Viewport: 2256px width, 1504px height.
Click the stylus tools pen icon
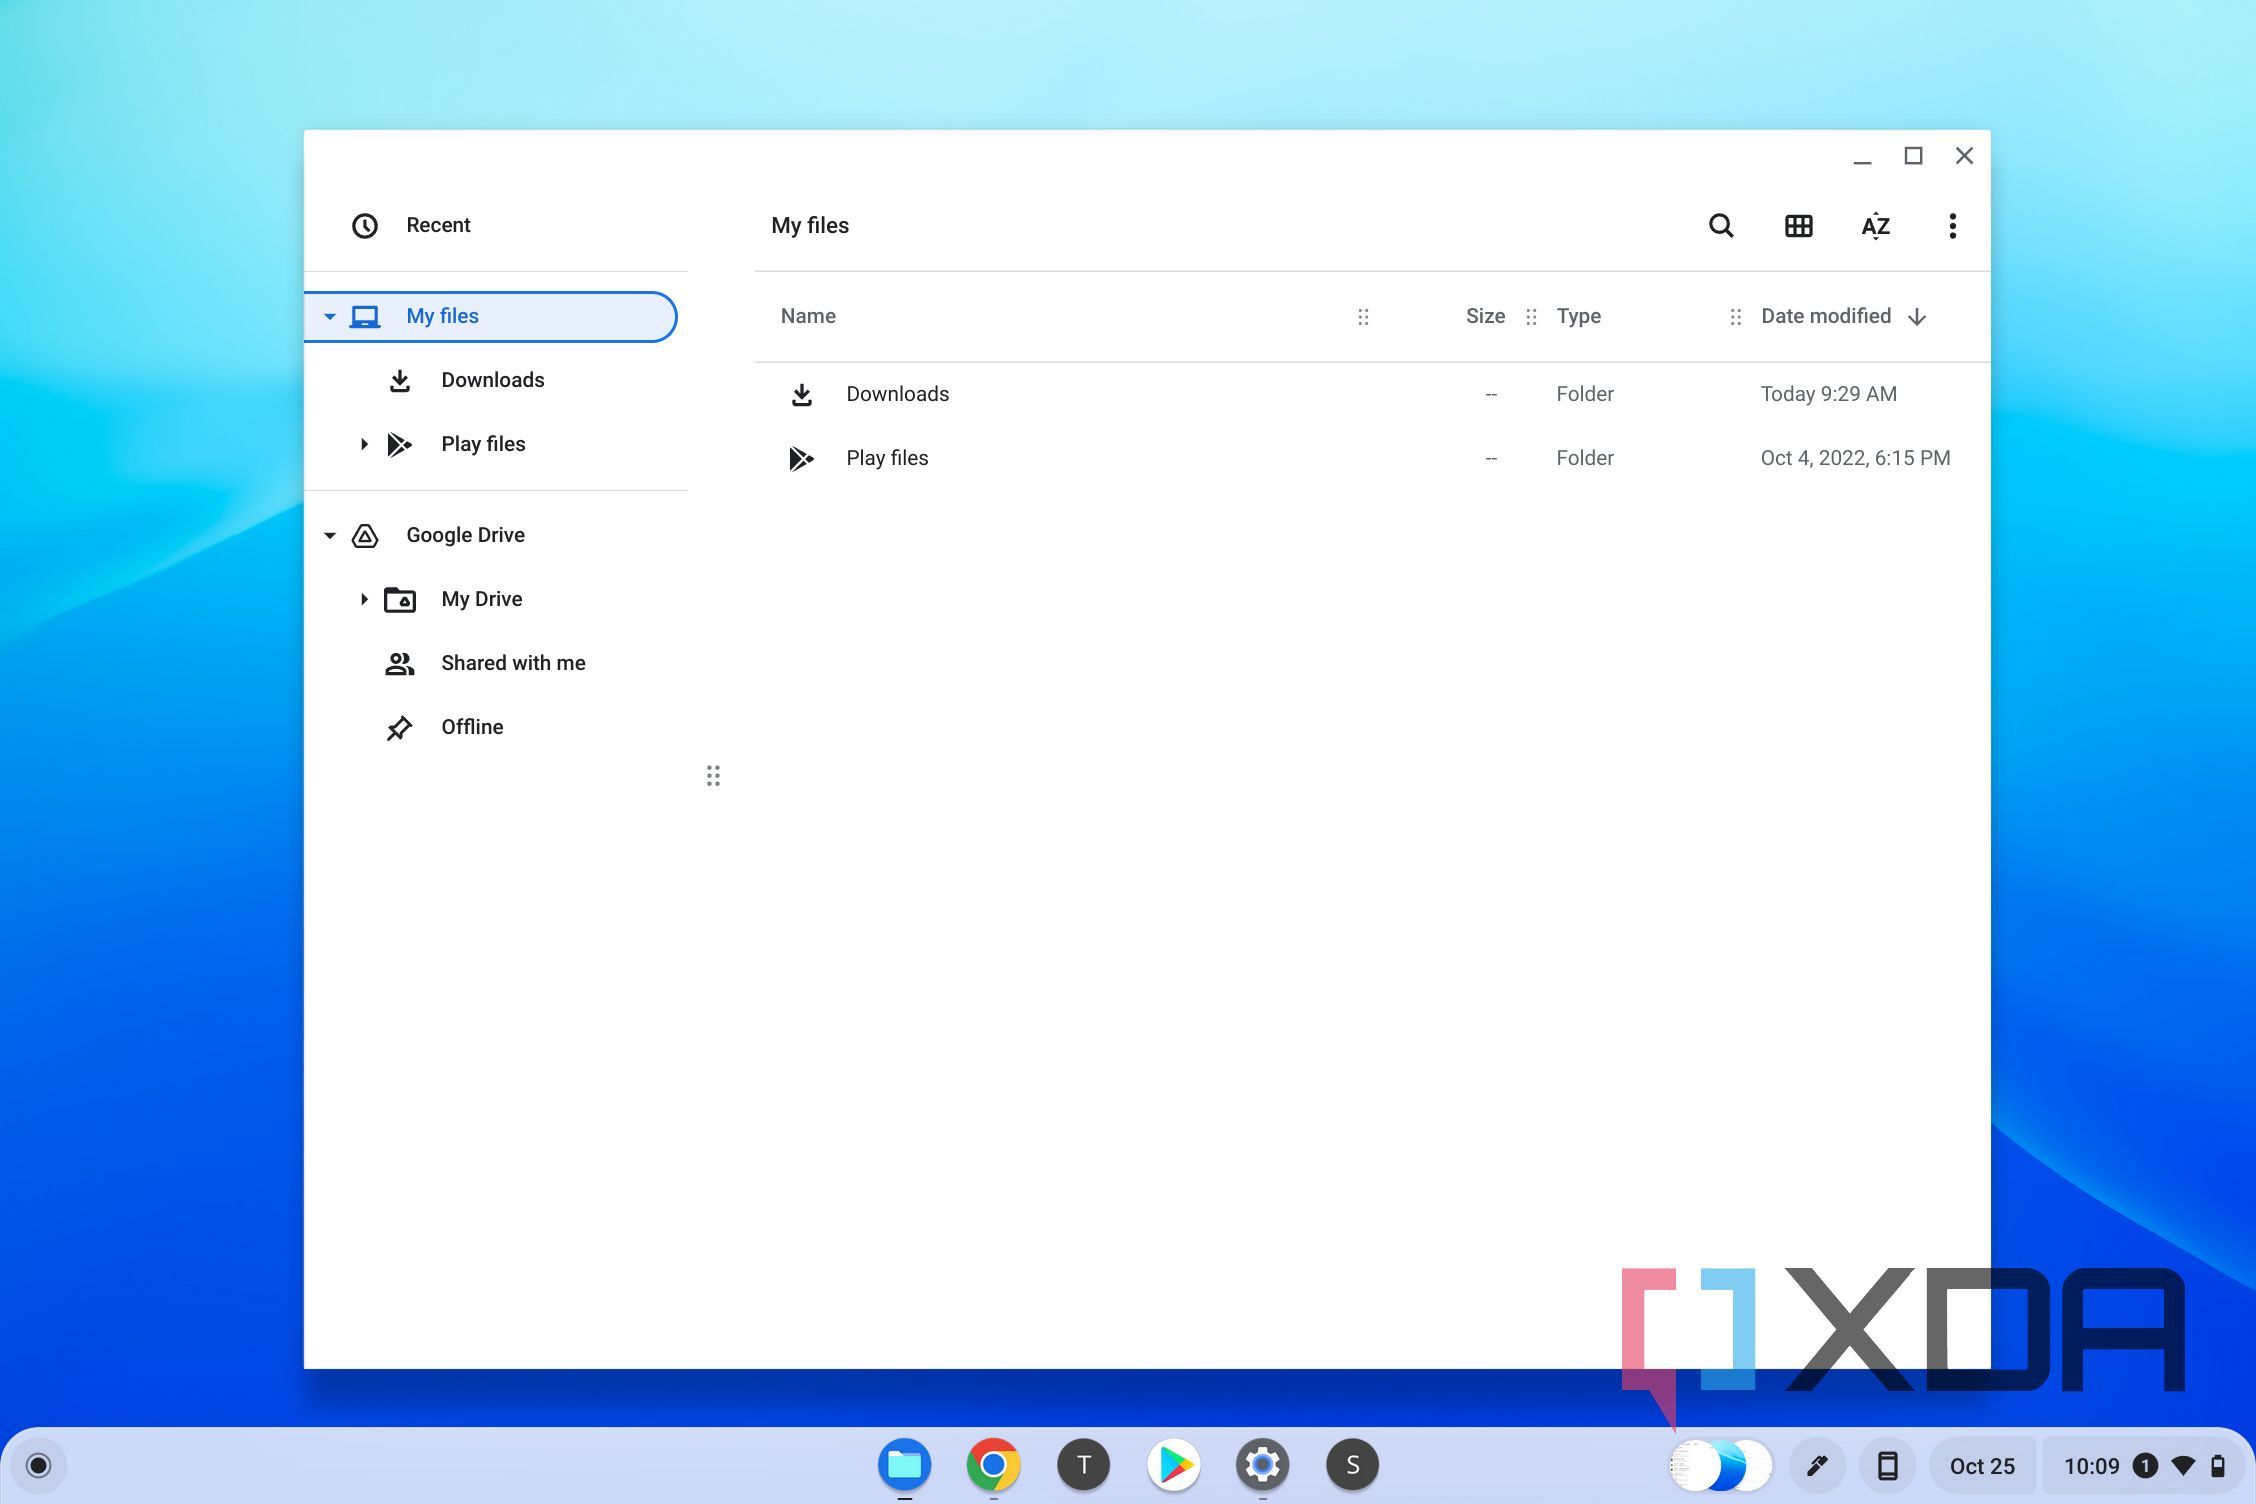tap(1817, 1466)
